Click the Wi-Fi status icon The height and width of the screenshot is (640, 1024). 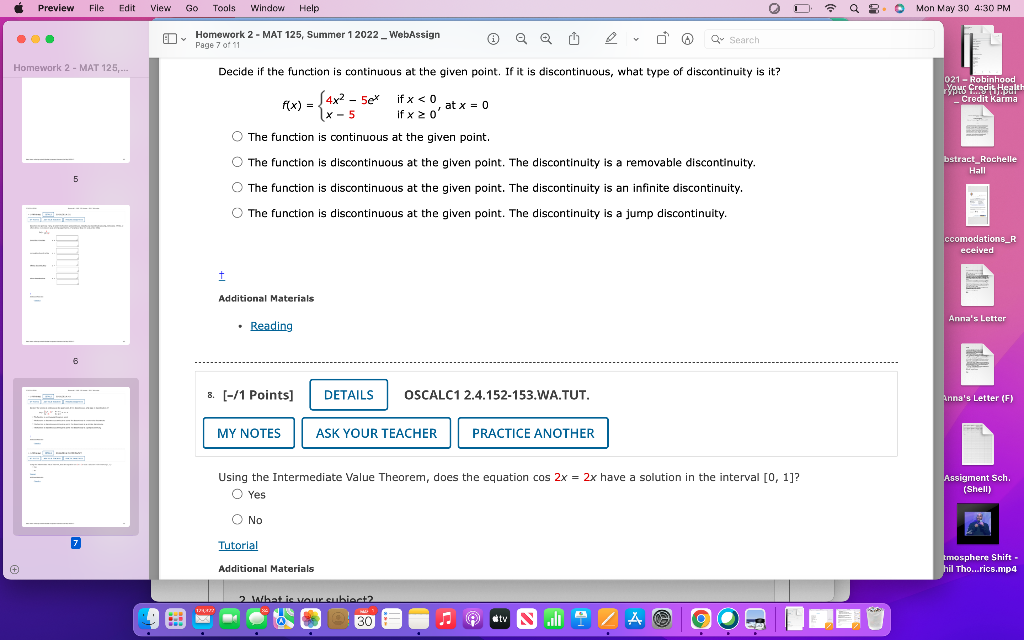click(x=830, y=8)
